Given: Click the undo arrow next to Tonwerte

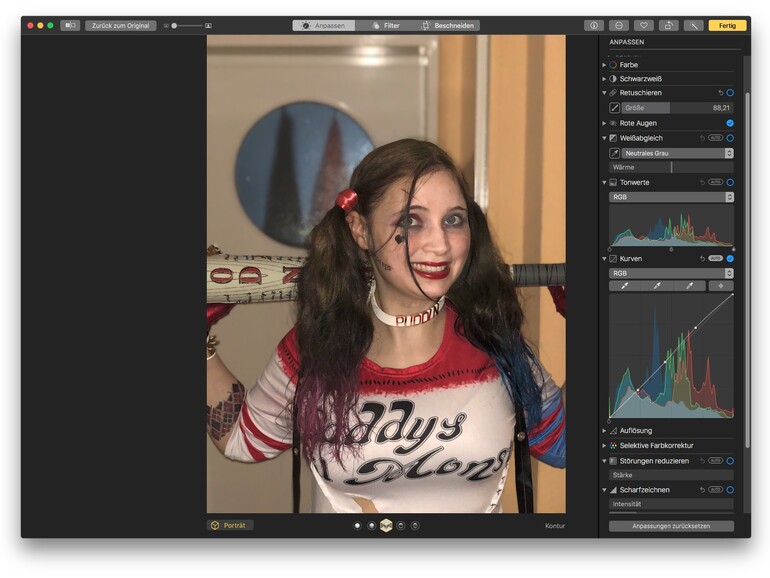Looking at the screenshot, I should click(702, 182).
